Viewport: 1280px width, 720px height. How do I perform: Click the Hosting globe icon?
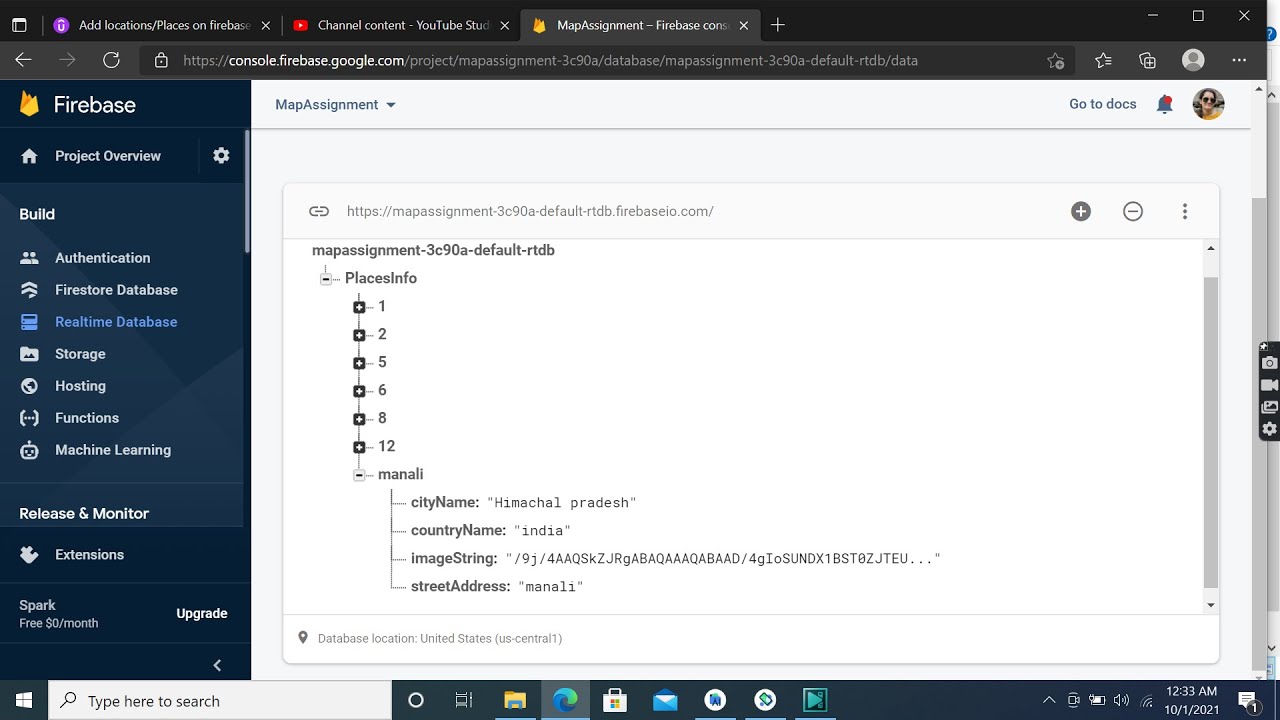click(x=29, y=386)
